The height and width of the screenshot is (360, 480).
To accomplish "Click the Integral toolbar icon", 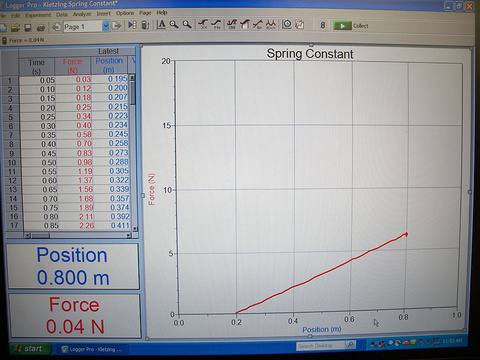I will pyautogui.click(x=245, y=24).
